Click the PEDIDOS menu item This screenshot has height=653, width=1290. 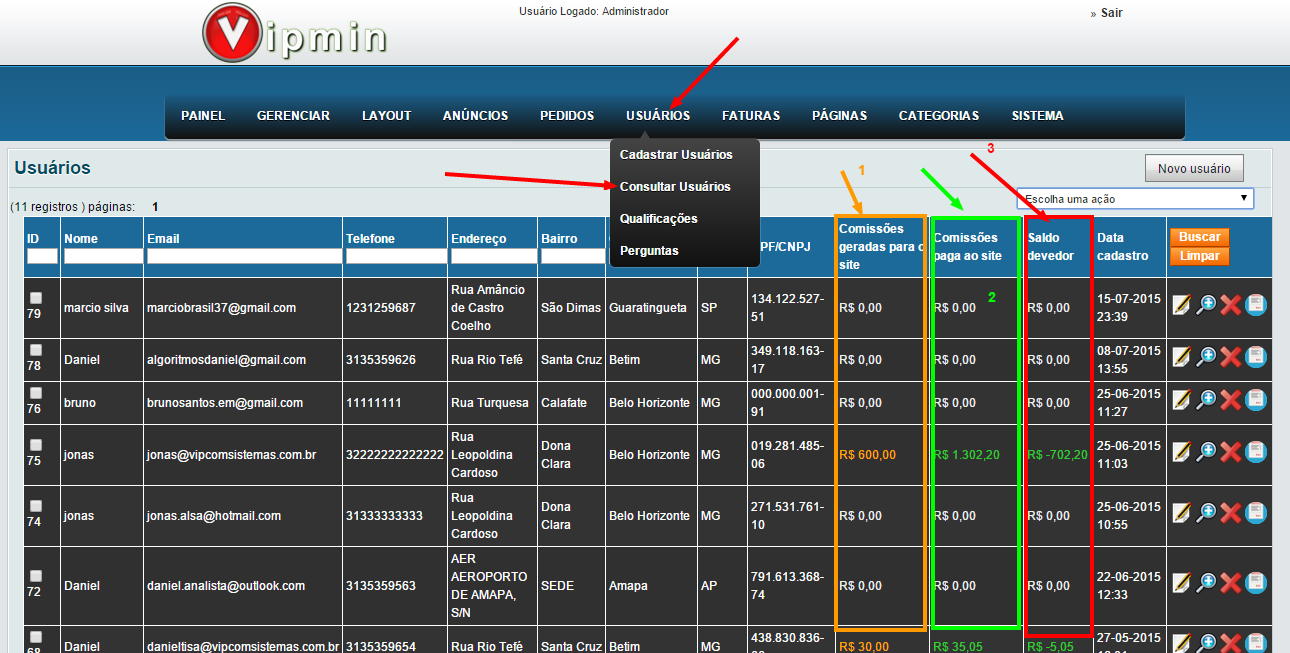coord(567,116)
